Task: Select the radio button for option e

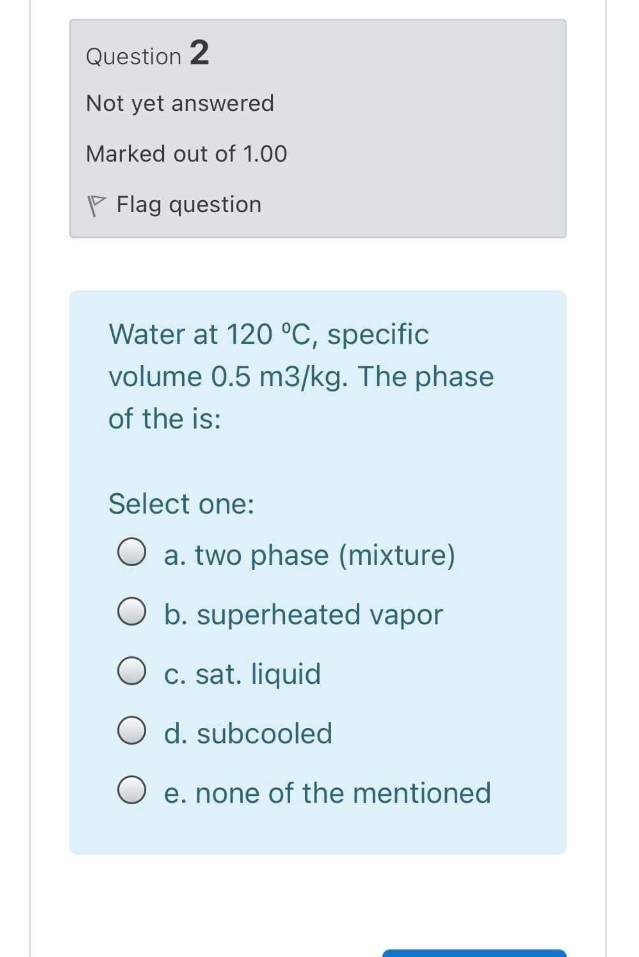Action: point(130,793)
